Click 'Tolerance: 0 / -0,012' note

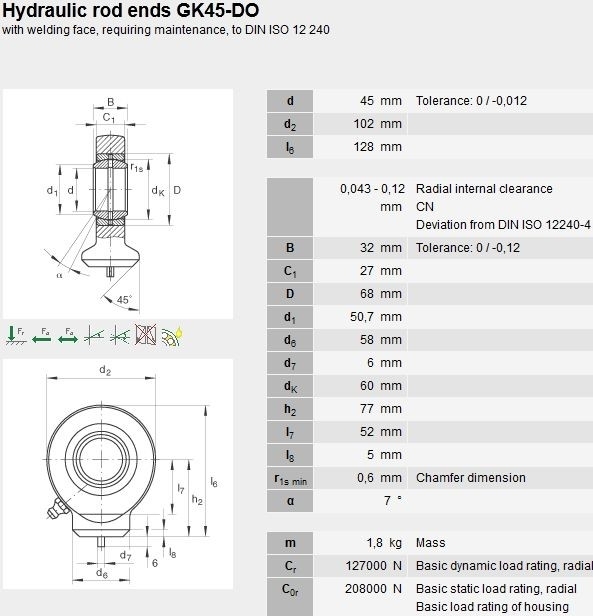pos(471,101)
